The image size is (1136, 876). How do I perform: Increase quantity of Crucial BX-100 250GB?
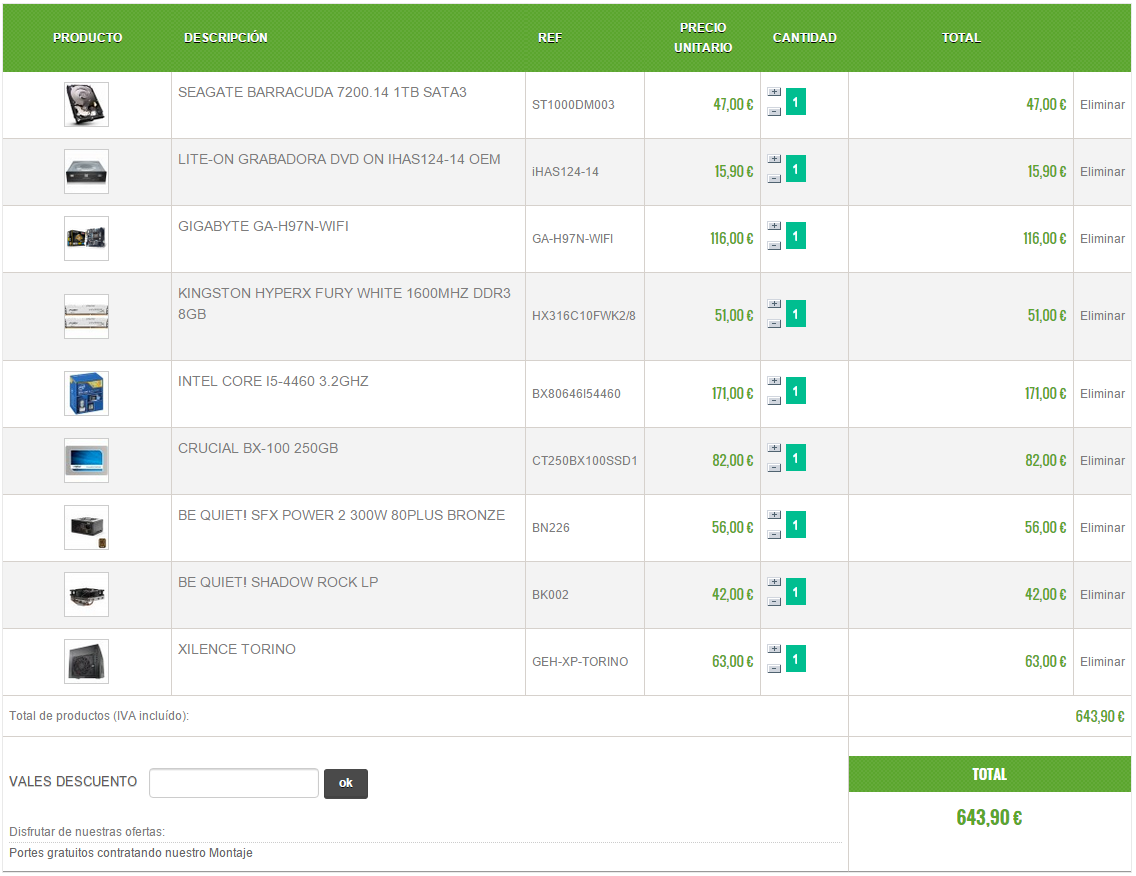[x=774, y=448]
